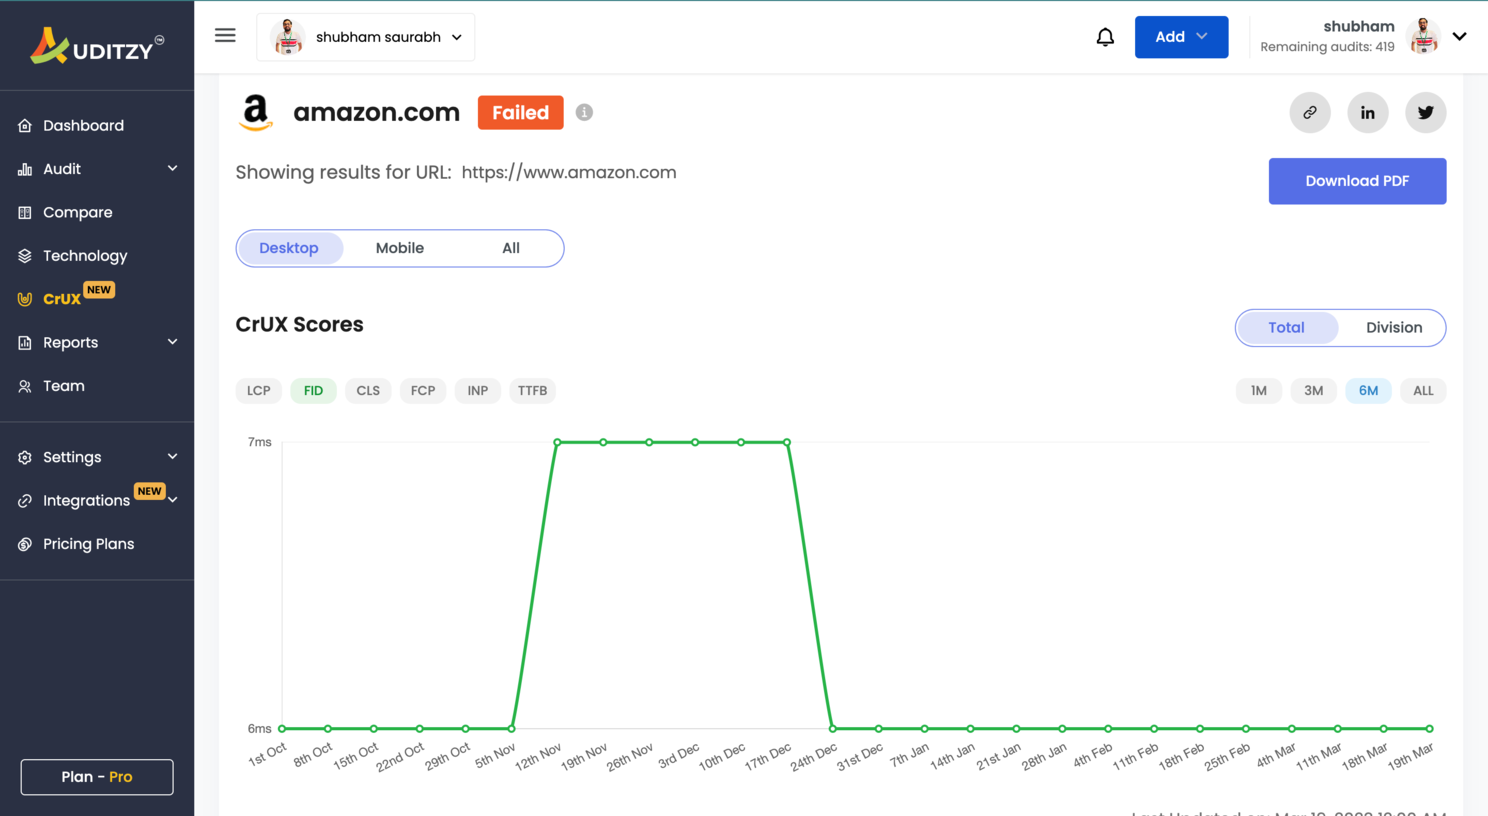The image size is (1488, 816).
Task: Set time range to ALL
Action: 1423,391
